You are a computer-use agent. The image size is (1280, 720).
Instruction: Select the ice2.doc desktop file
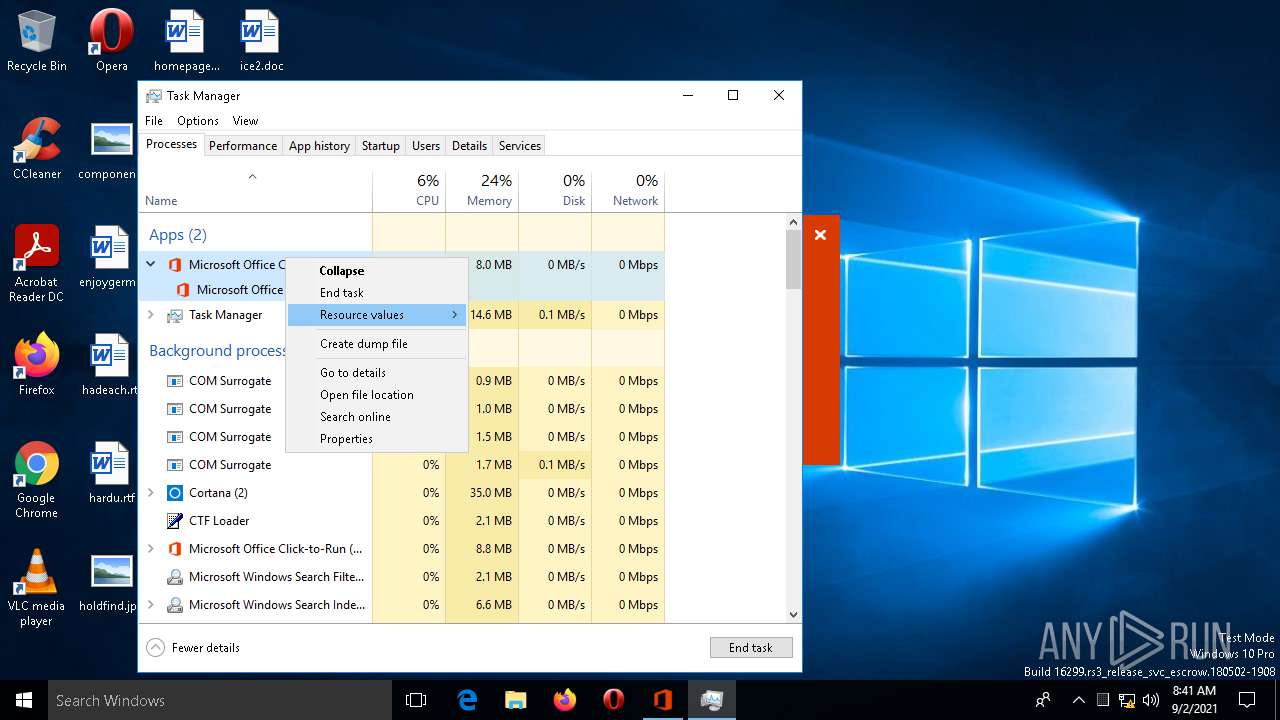(x=261, y=40)
